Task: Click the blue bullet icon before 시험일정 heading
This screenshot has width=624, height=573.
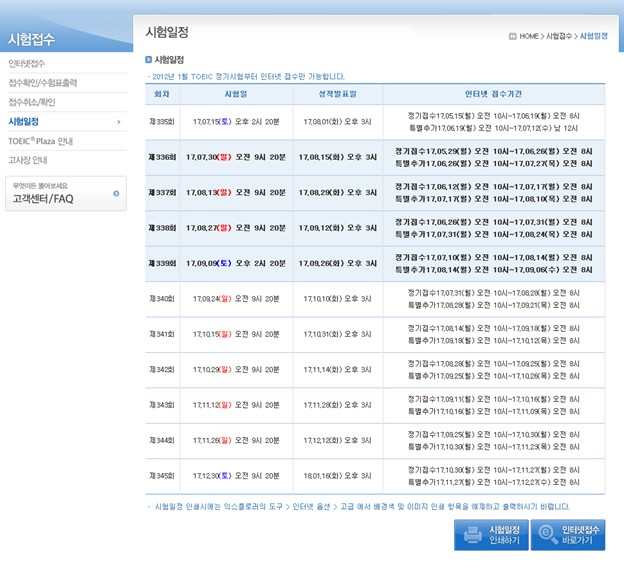Action: [x=149, y=60]
